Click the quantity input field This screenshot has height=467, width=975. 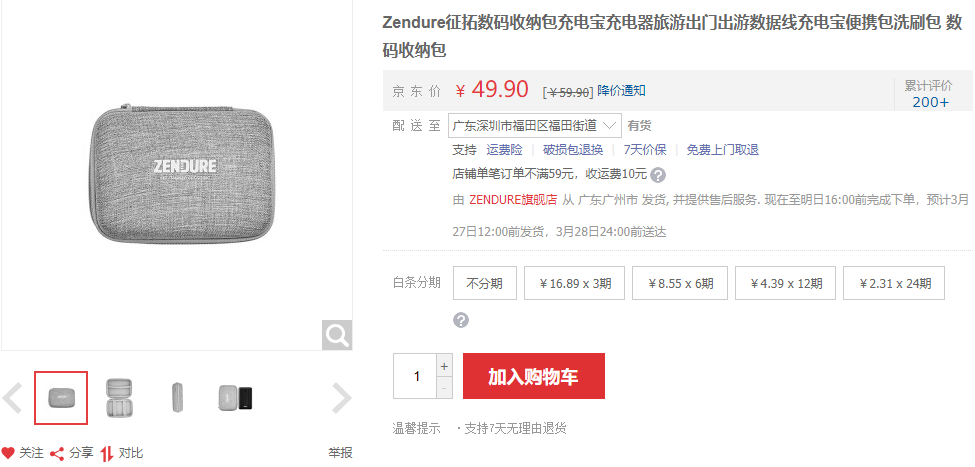pos(415,376)
